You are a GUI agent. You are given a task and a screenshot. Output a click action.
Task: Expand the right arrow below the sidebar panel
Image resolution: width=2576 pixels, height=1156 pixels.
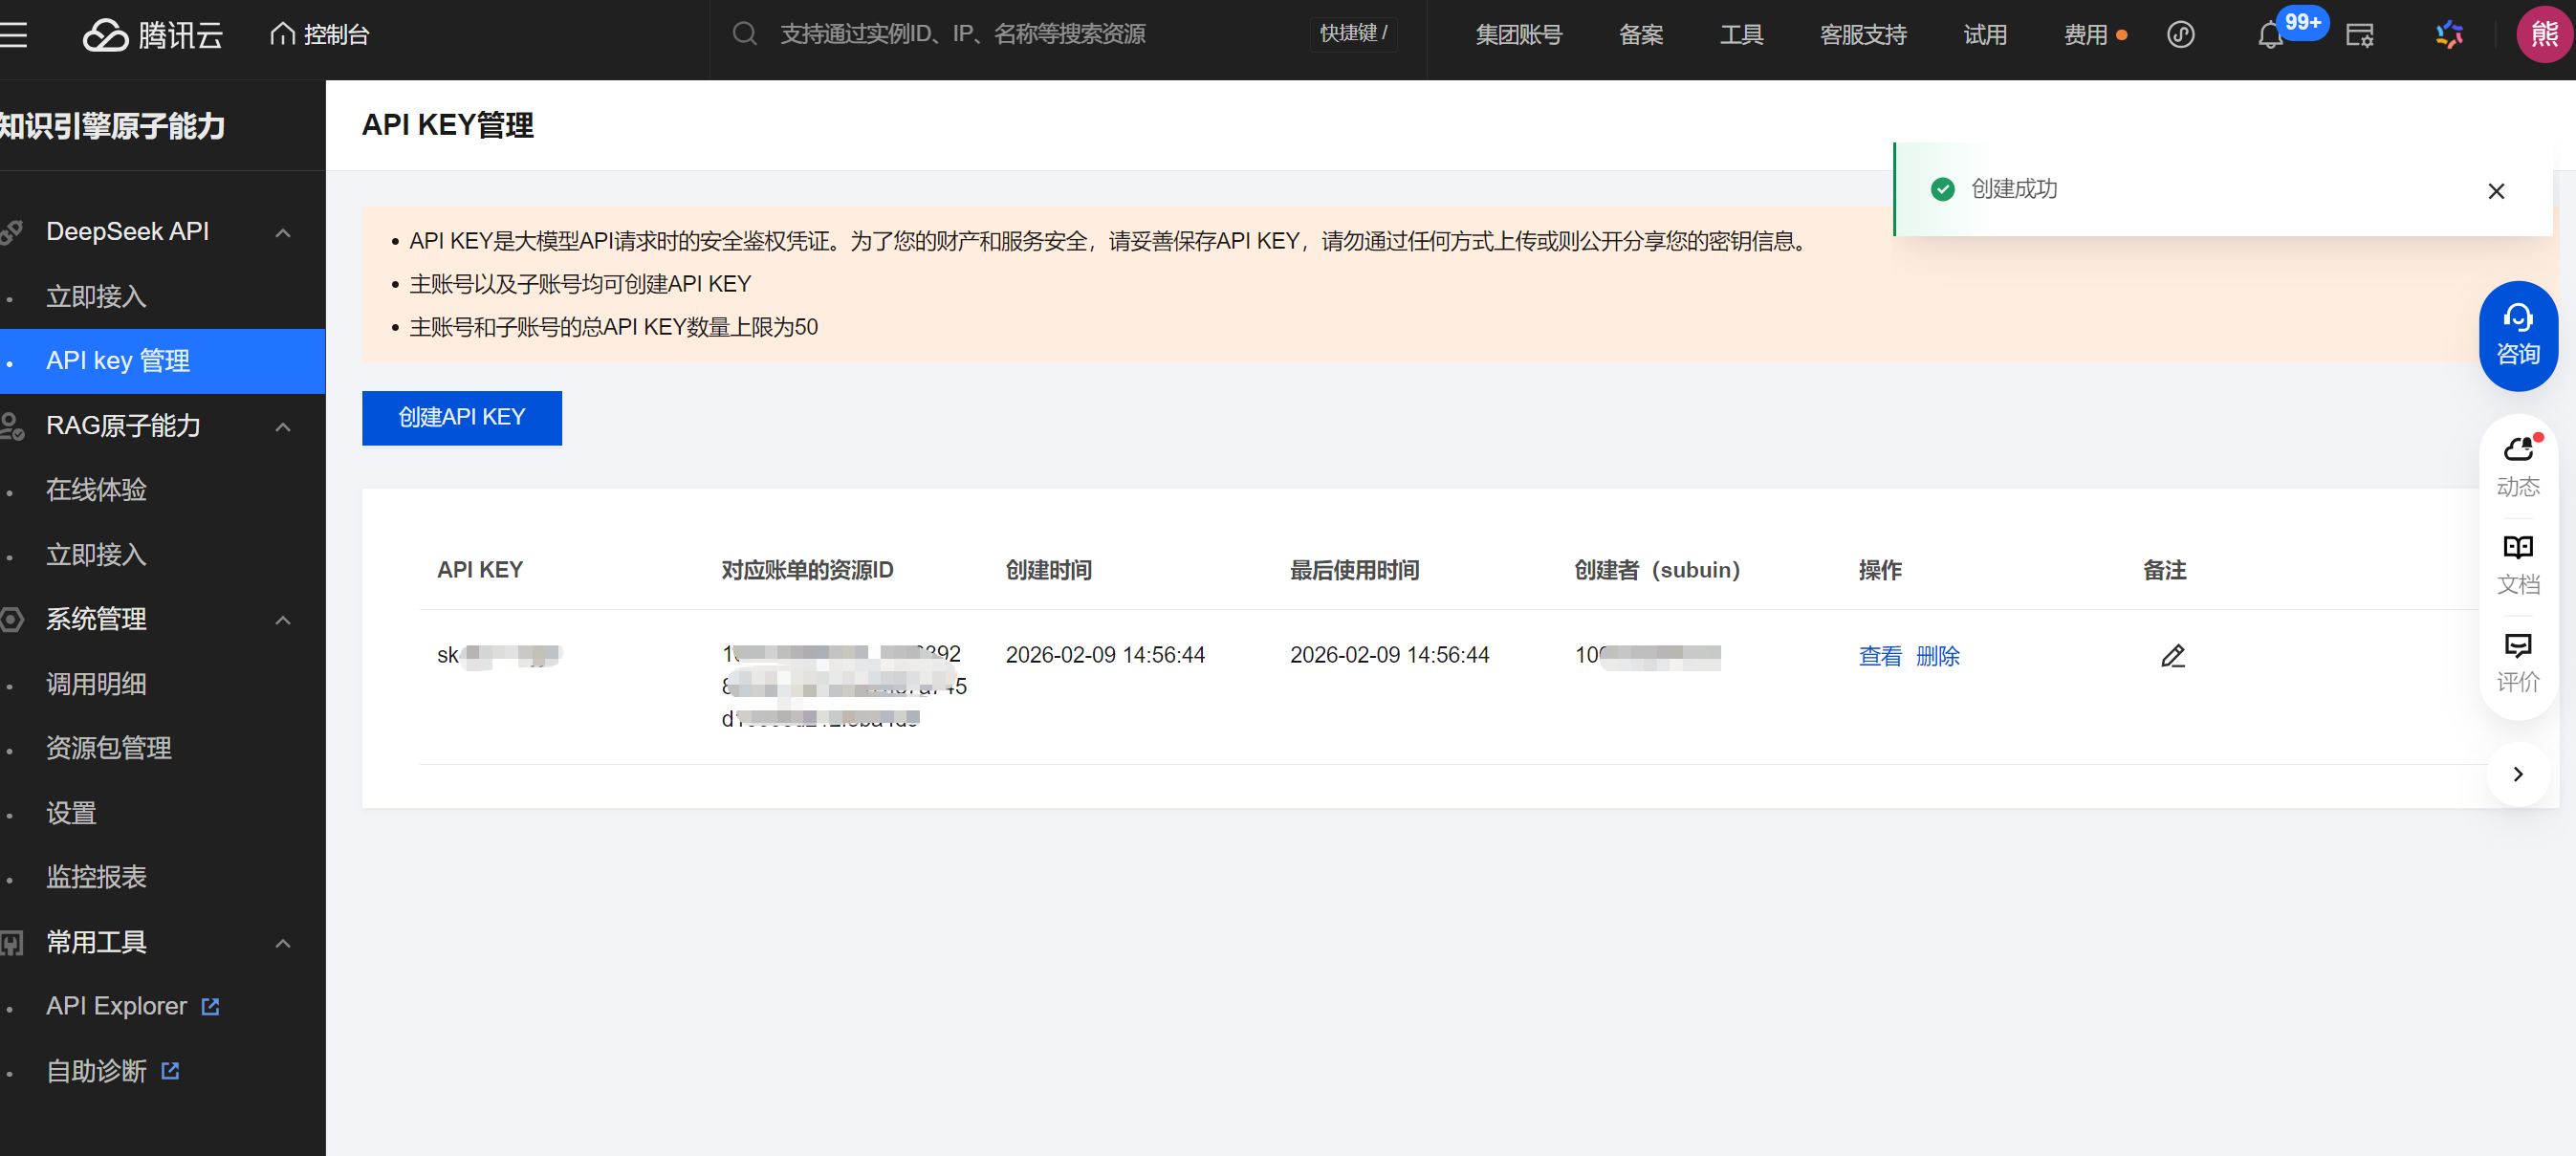click(x=2518, y=773)
